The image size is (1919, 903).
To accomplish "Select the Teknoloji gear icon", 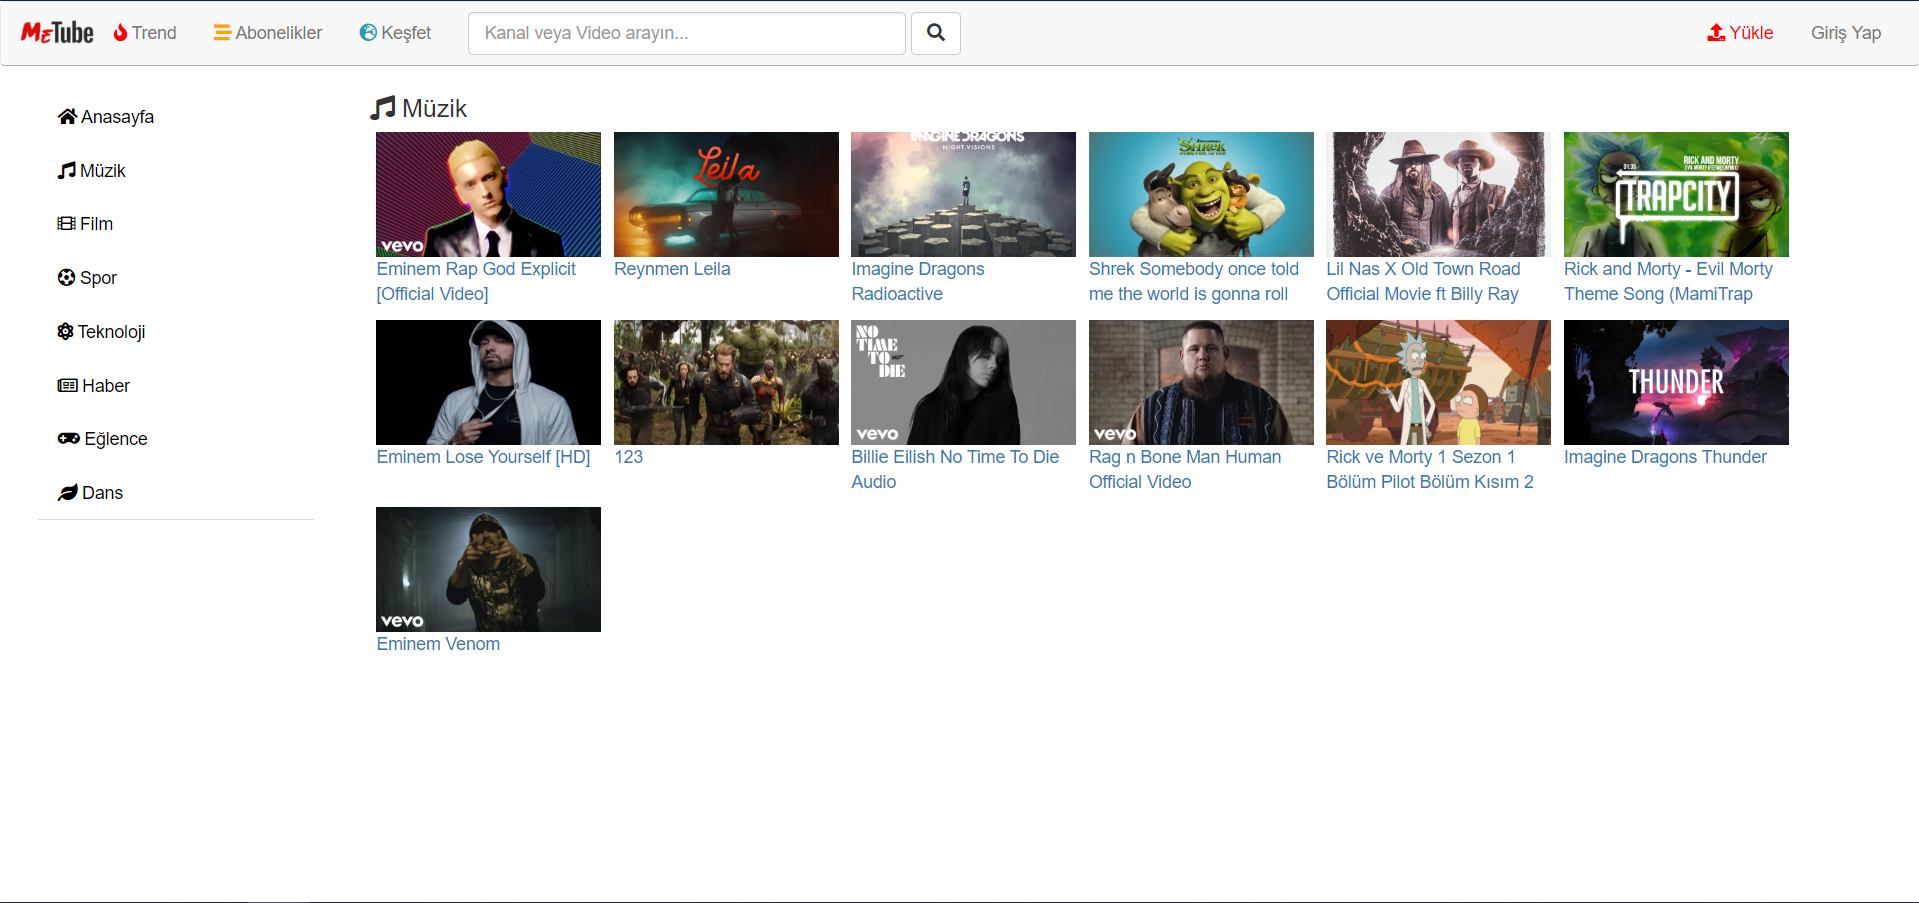I will 65,331.
